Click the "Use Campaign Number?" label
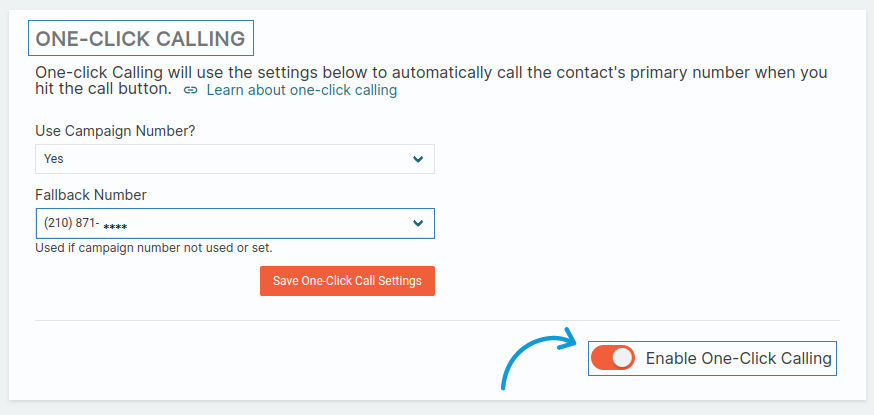Viewport: 874px width, 415px height. (x=115, y=131)
